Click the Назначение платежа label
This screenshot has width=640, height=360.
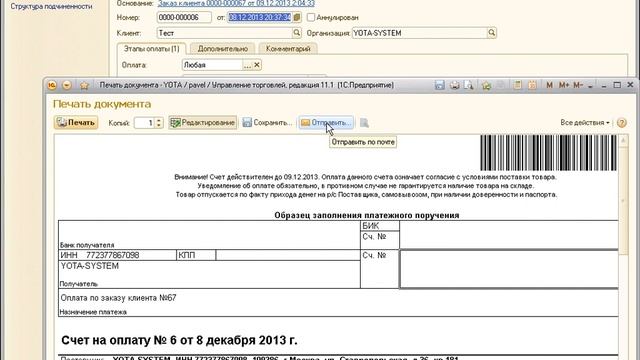point(93,312)
